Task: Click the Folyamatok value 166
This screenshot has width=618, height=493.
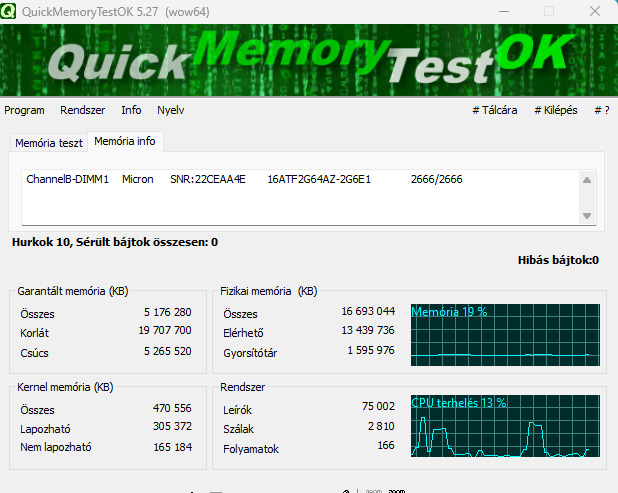Action: [x=386, y=445]
